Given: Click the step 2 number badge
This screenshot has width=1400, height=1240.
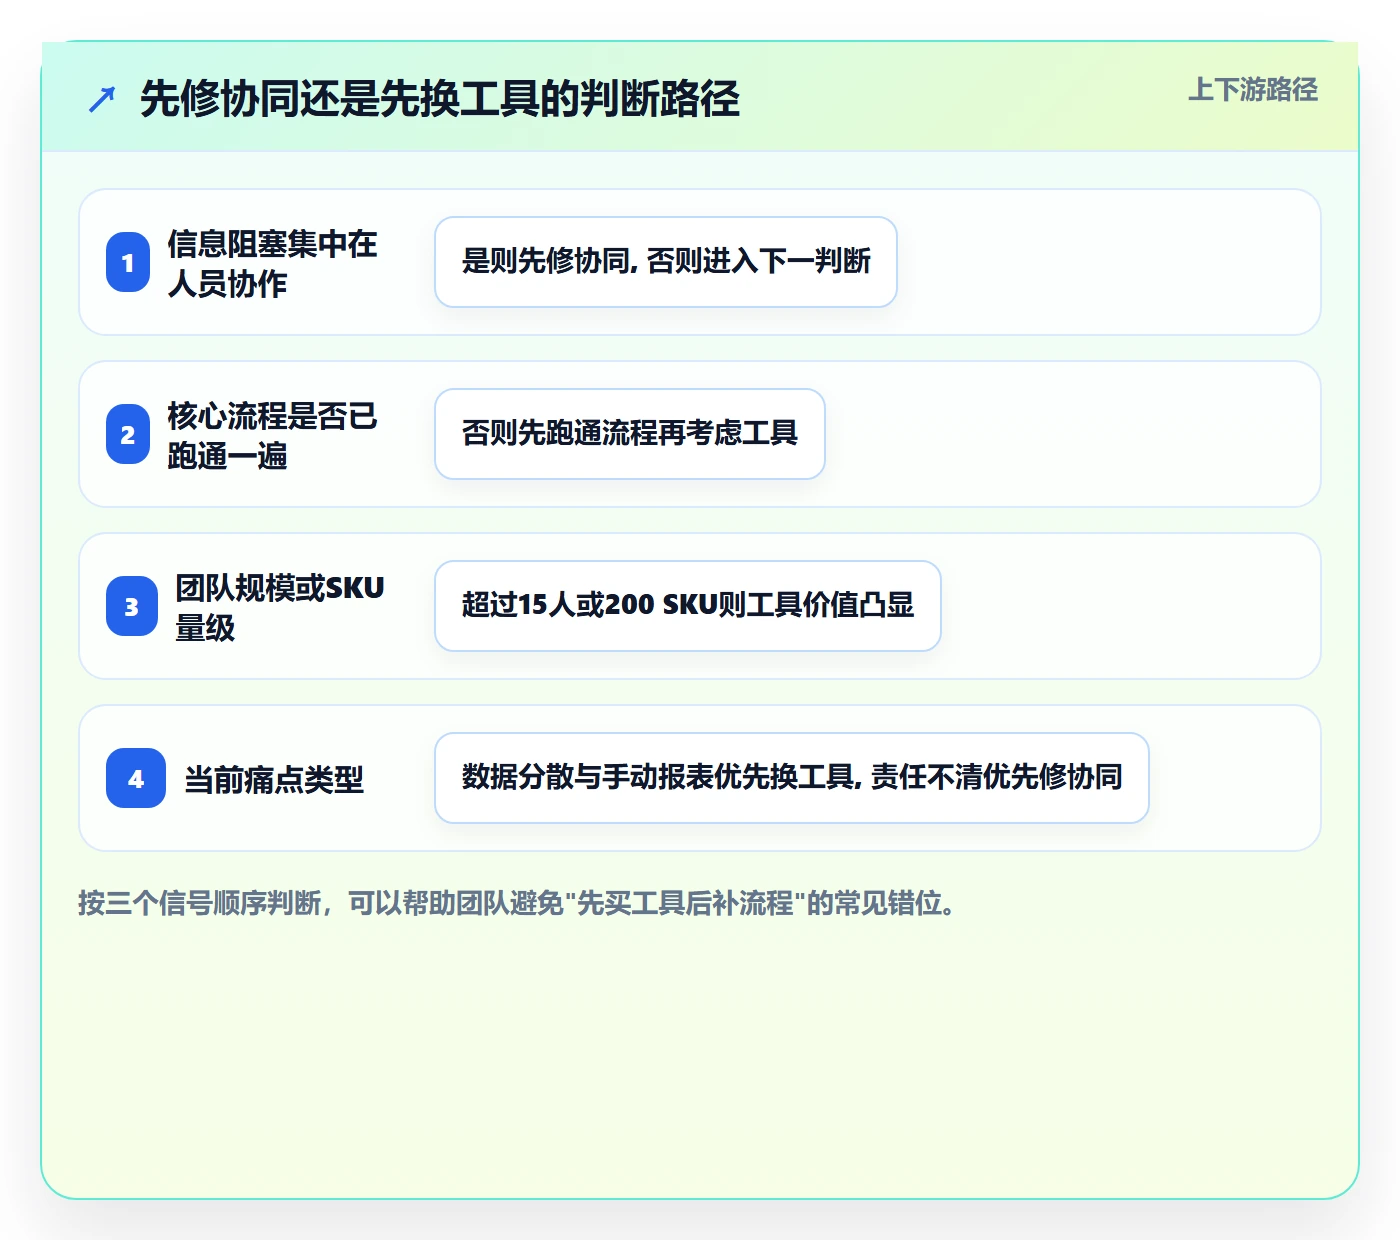Looking at the screenshot, I should pos(128,434).
